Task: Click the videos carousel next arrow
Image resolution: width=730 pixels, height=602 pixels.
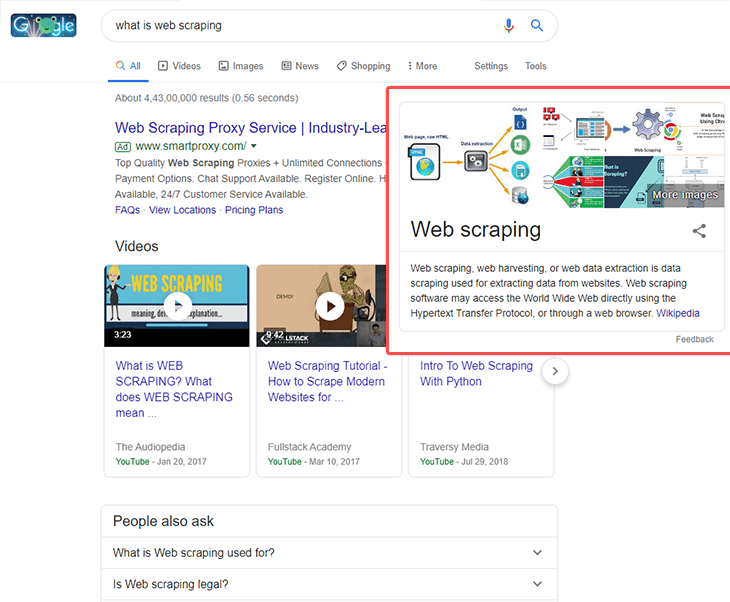Action: [555, 371]
